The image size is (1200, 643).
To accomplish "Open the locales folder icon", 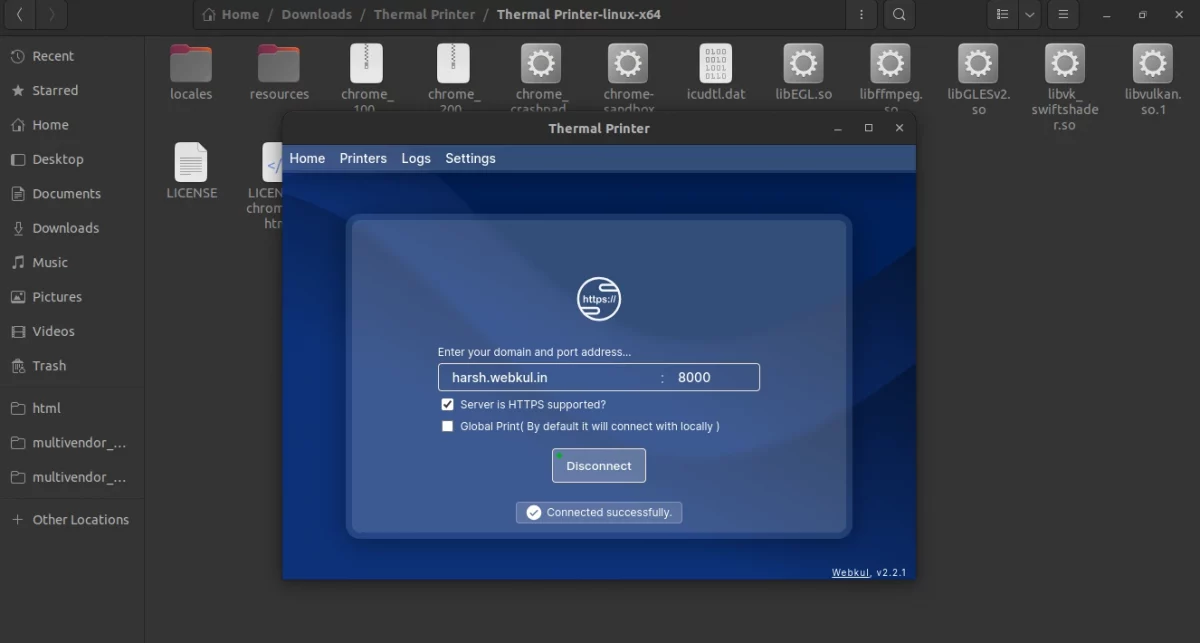I will [191, 64].
